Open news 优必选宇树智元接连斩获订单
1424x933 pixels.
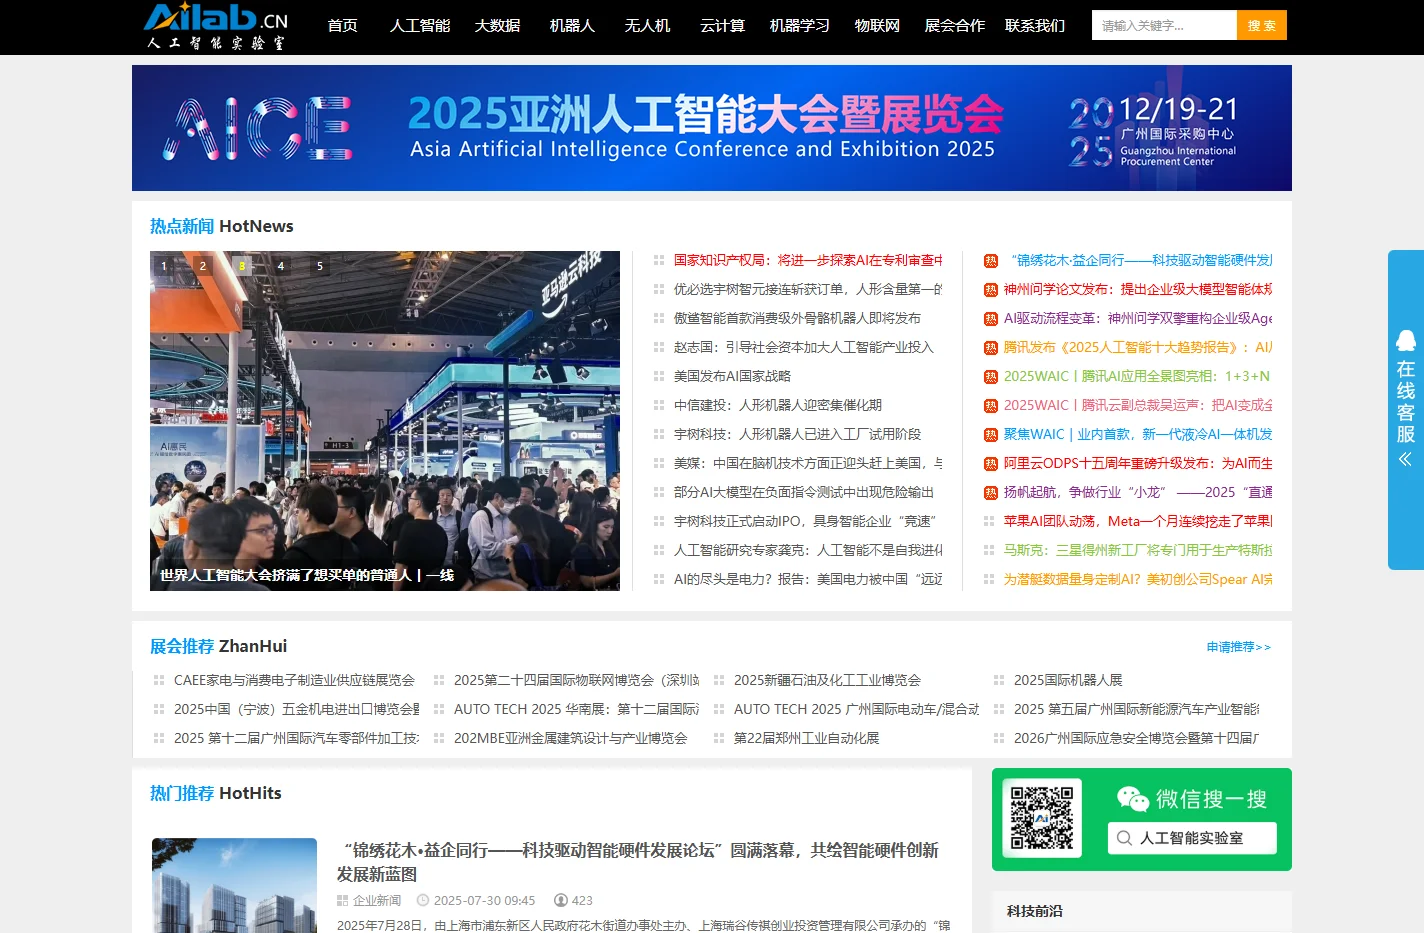coord(808,289)
